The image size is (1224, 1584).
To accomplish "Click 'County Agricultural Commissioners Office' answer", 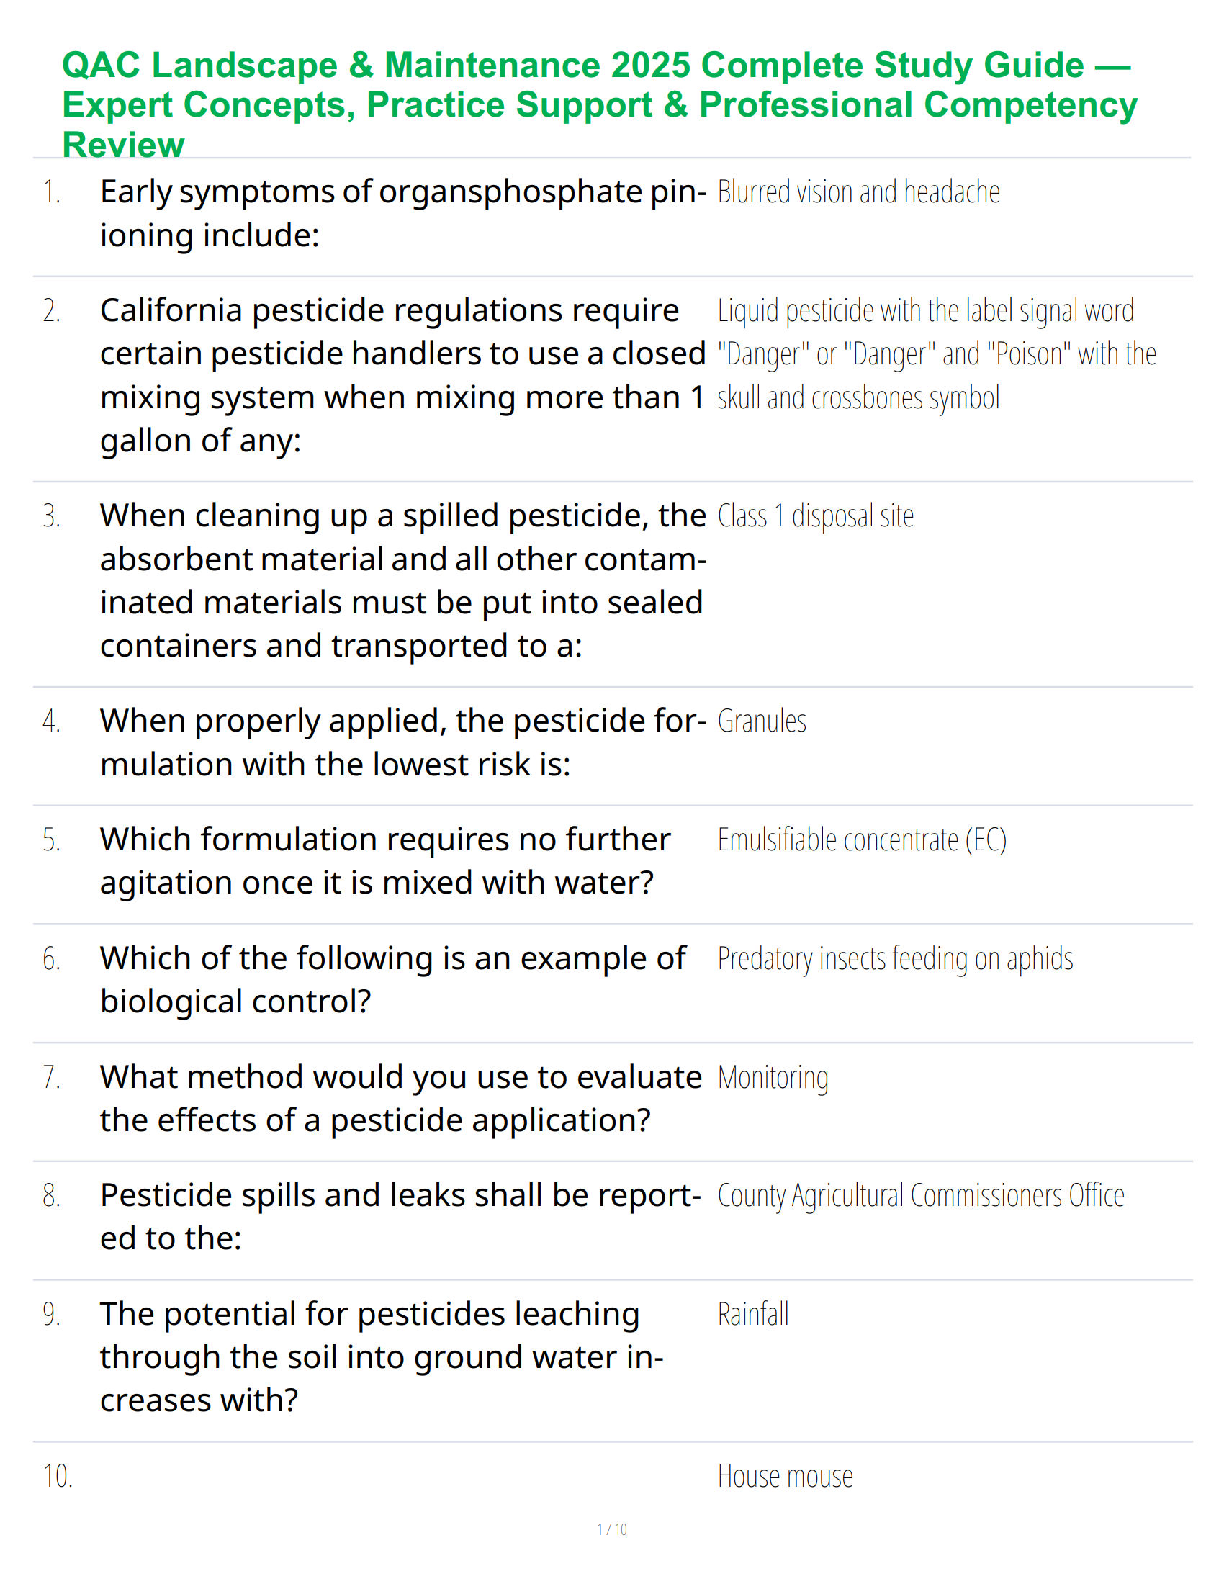I will coord(921,1196).
